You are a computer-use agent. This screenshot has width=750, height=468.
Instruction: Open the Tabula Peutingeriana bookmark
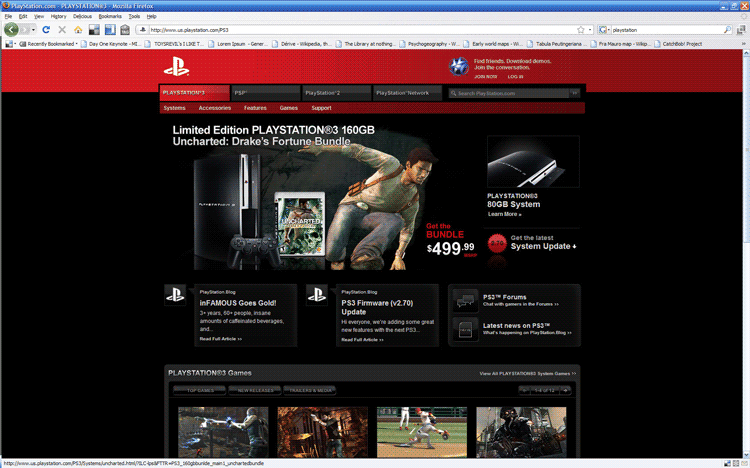[x=557, y=44]
